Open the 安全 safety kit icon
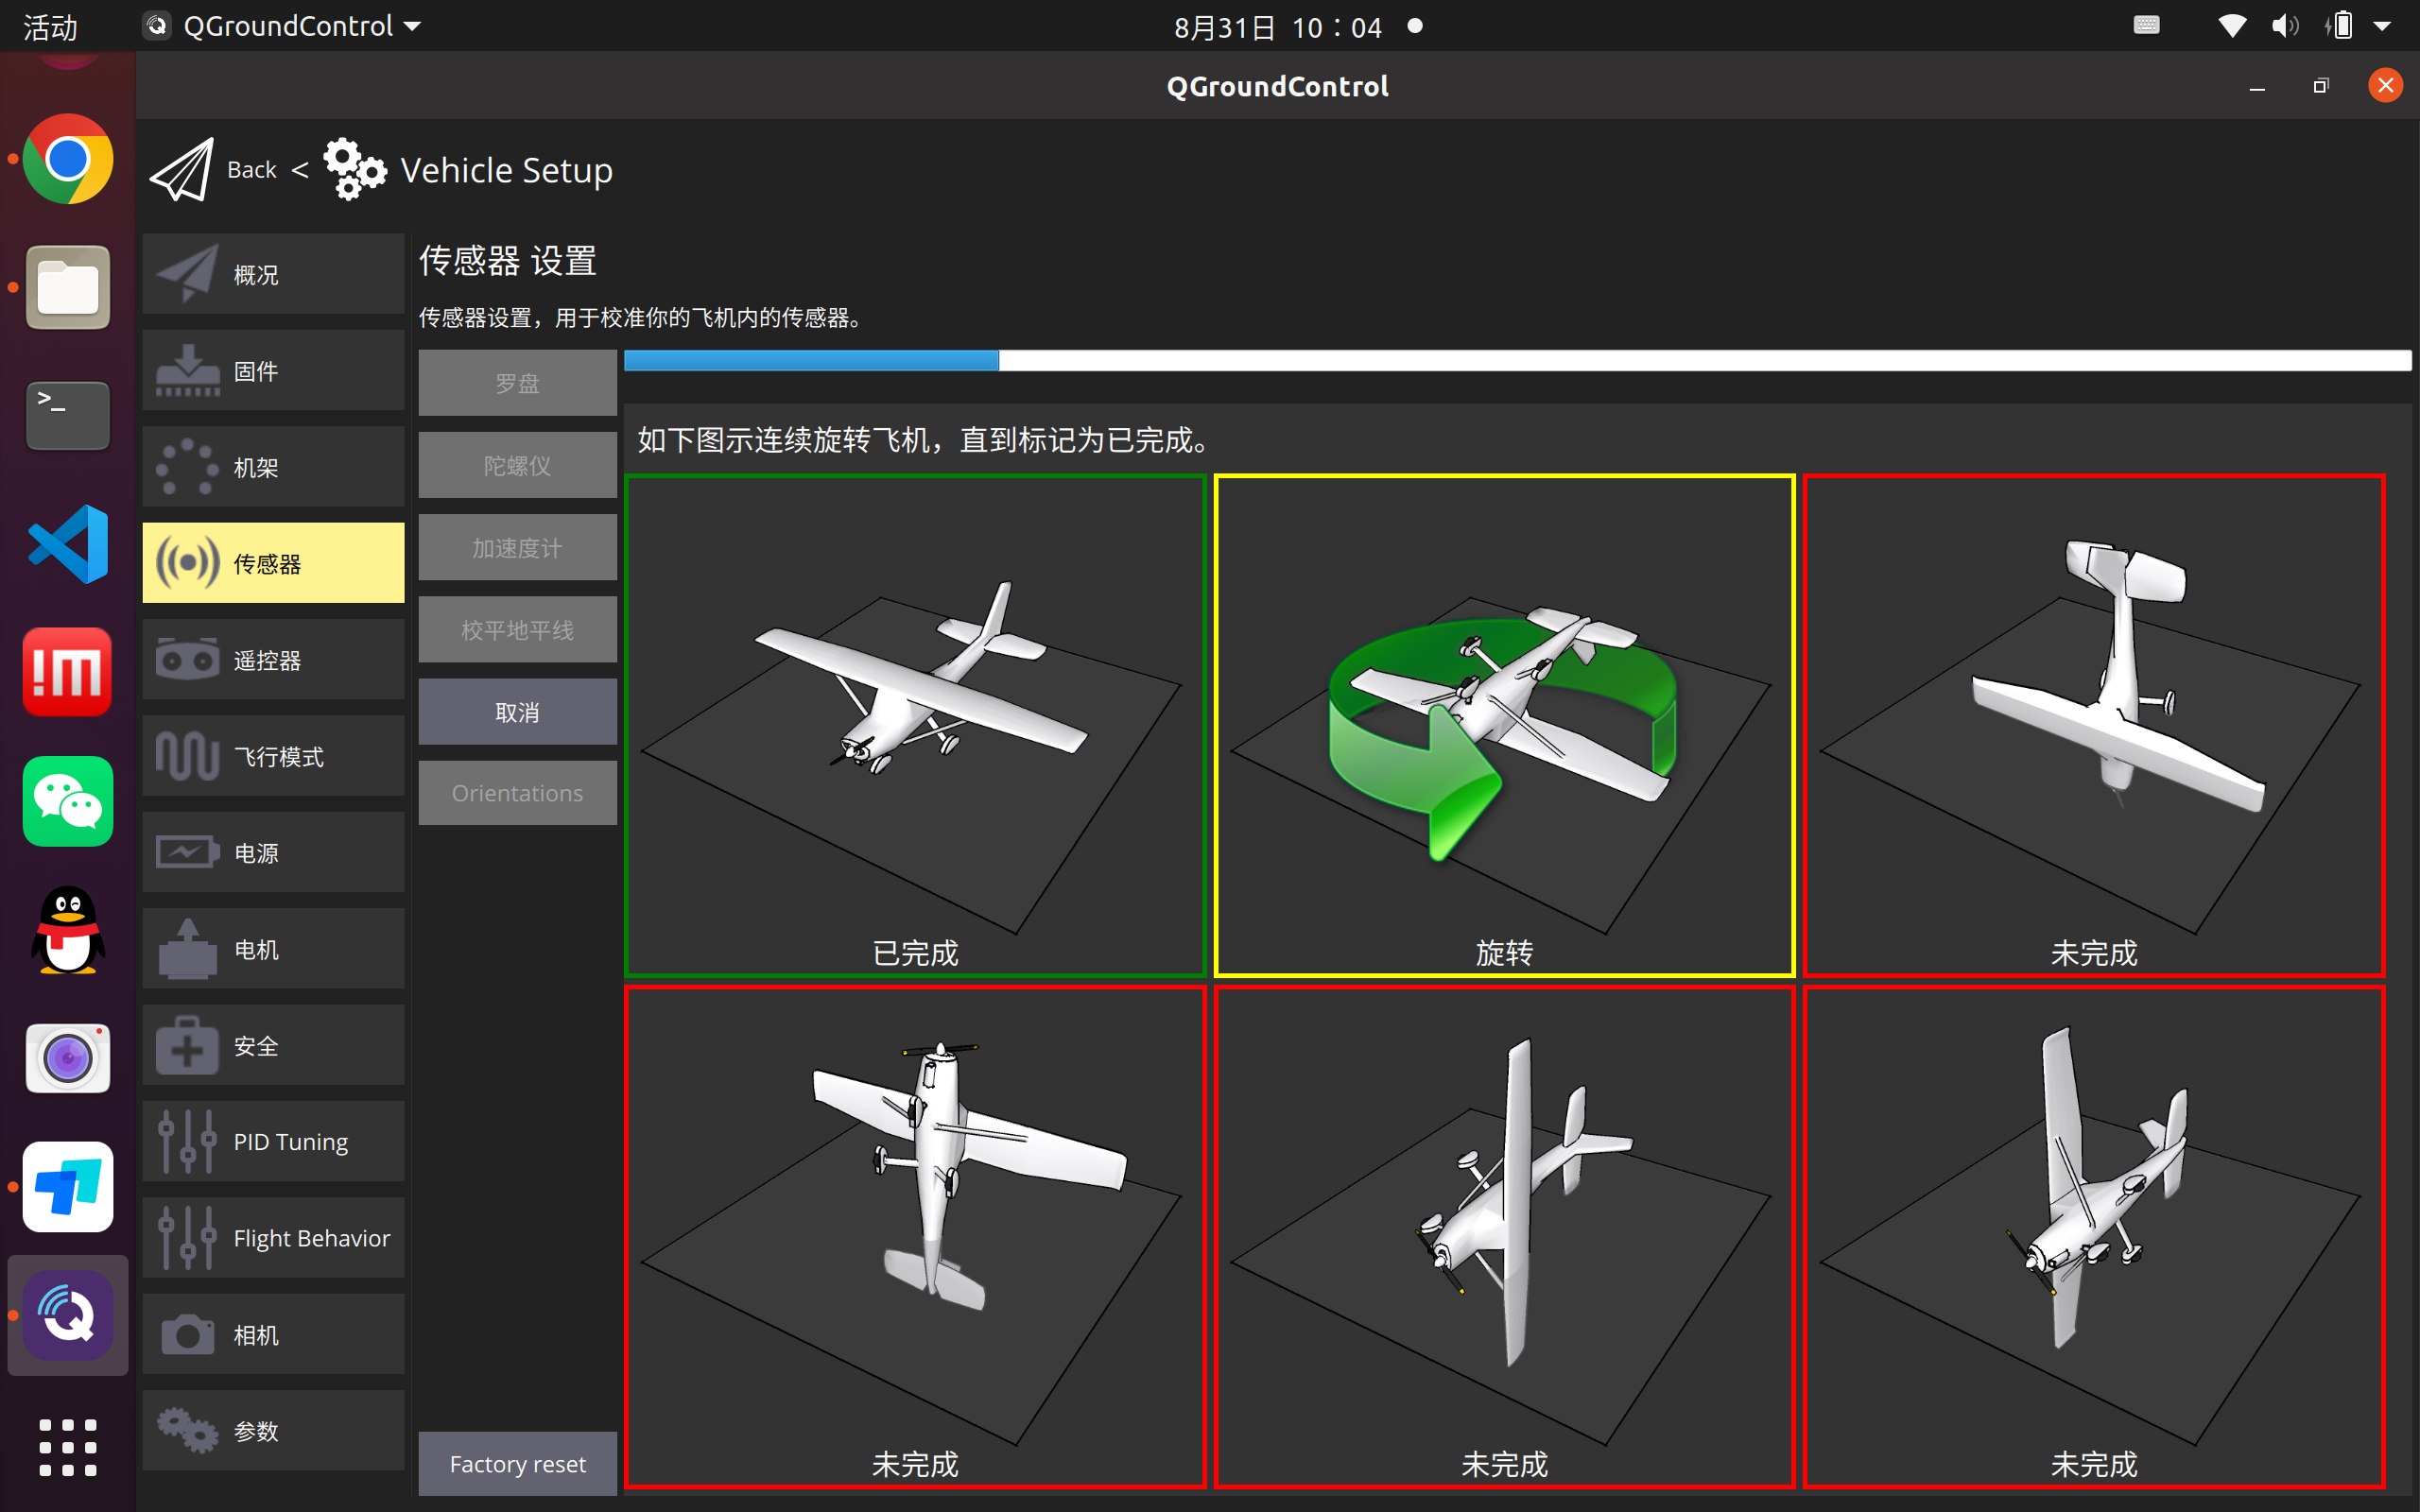The height and width of the screenshot is (1512, 2420). [x=187, y=1045]
